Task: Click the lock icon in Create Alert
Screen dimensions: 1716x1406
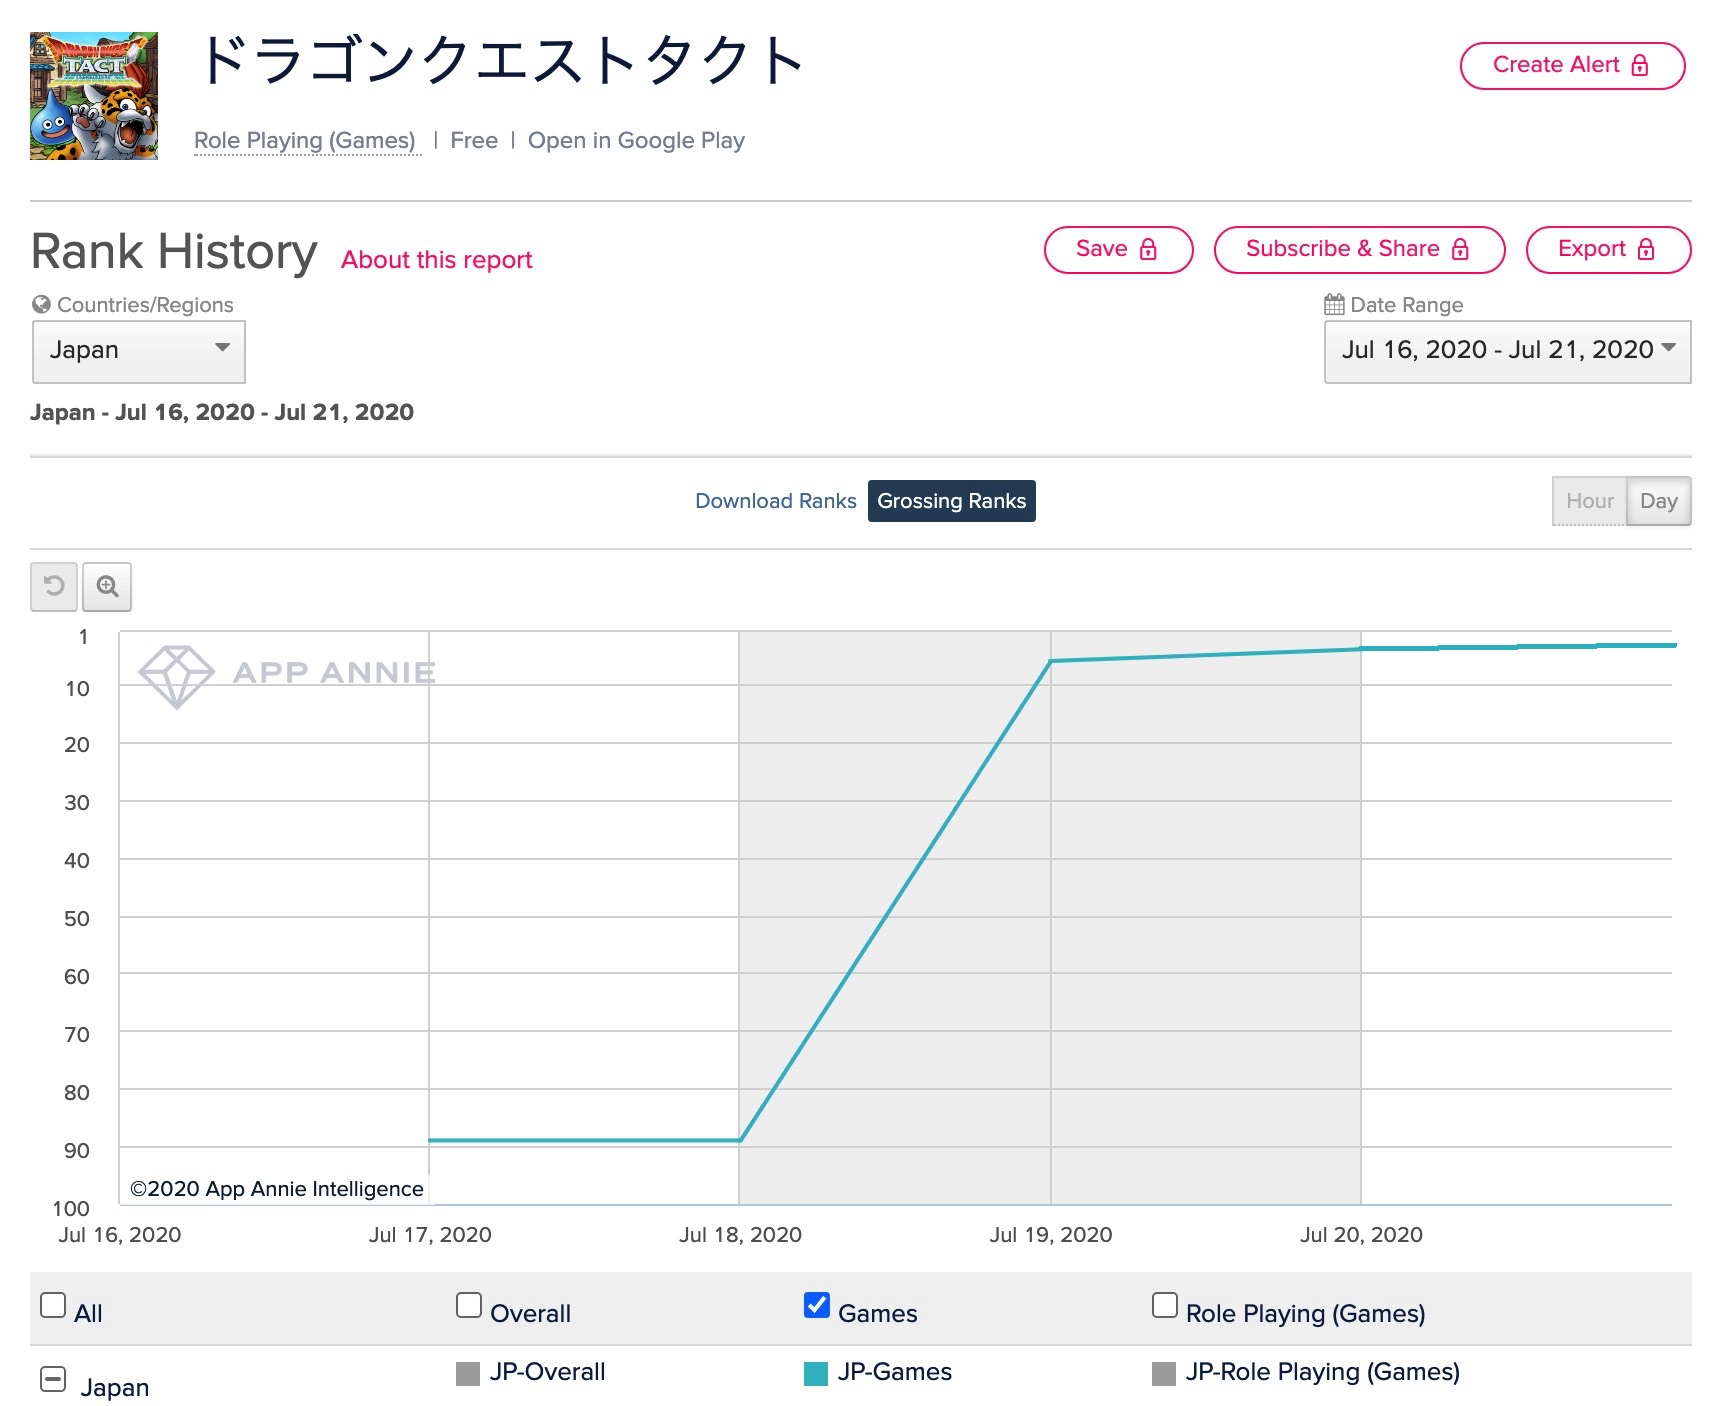Action: click(1639, 65)
